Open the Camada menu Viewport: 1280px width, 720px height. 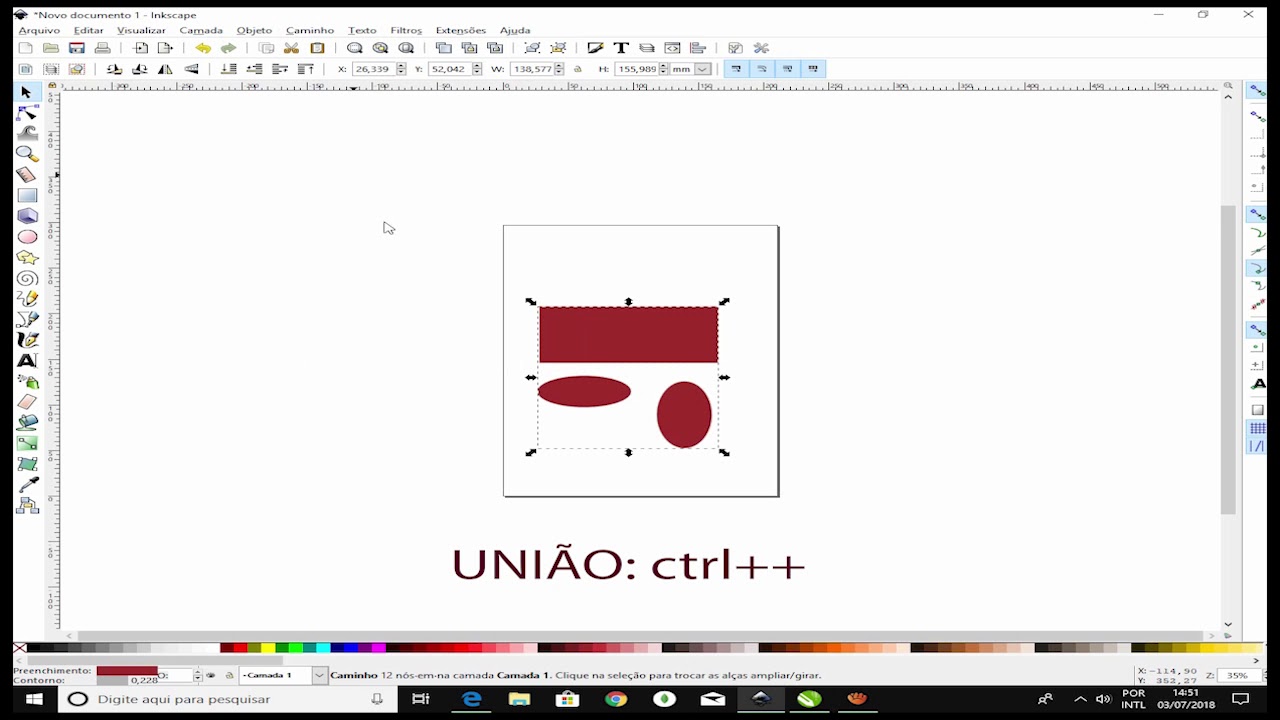201,30
